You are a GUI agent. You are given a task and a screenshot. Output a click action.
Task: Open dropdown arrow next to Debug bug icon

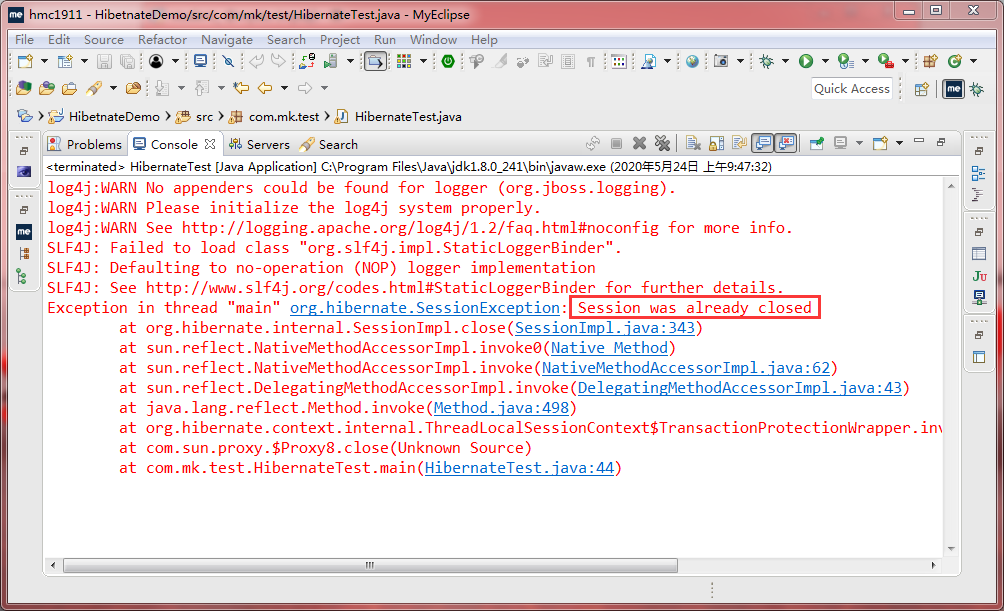[785, 61]
